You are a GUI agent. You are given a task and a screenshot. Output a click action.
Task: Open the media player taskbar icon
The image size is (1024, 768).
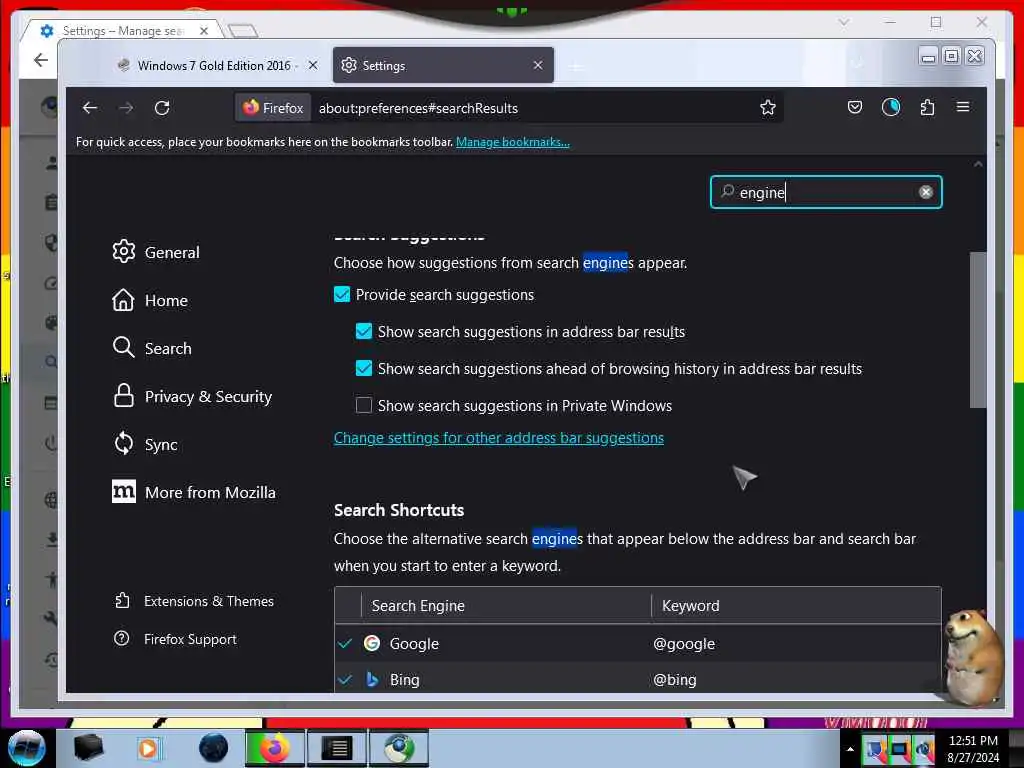148,748
